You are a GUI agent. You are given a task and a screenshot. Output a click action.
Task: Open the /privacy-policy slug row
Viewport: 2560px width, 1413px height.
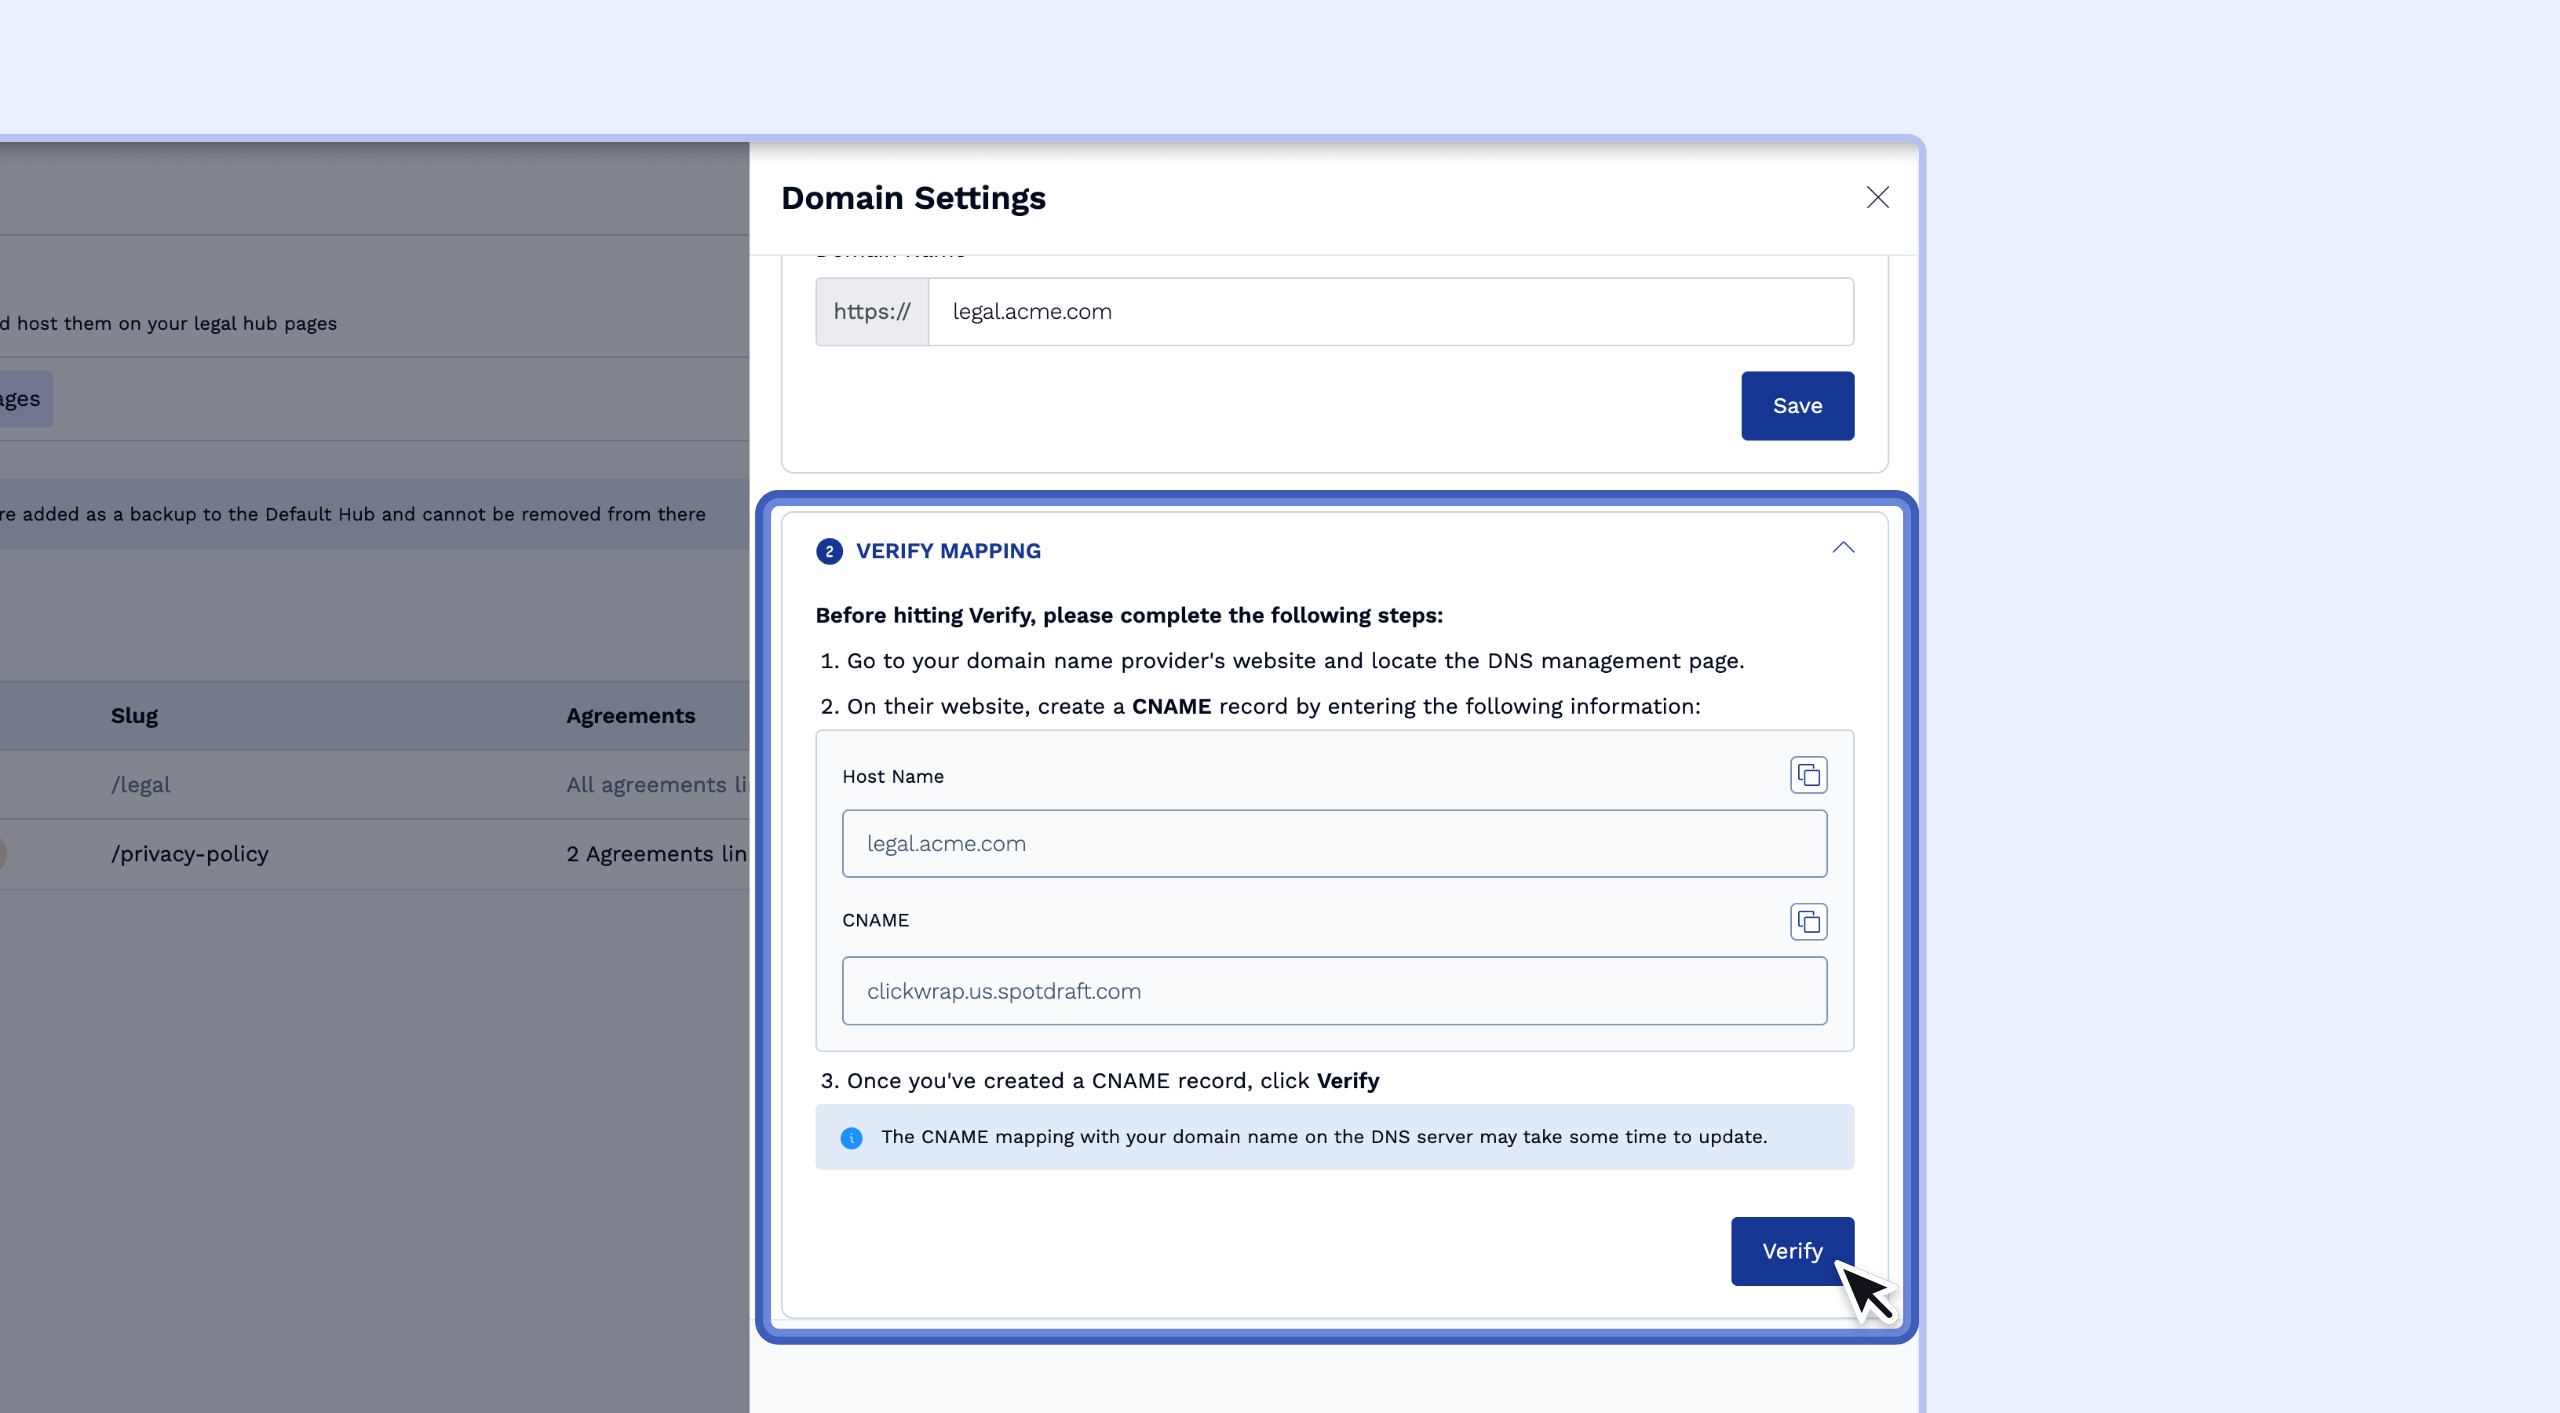(x=190, y=854)
